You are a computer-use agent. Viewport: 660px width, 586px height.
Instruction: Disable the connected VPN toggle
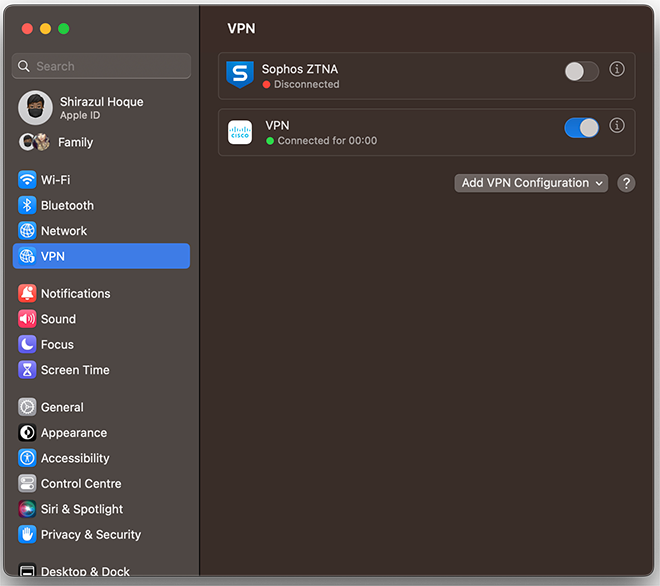(x=581, y=127)
